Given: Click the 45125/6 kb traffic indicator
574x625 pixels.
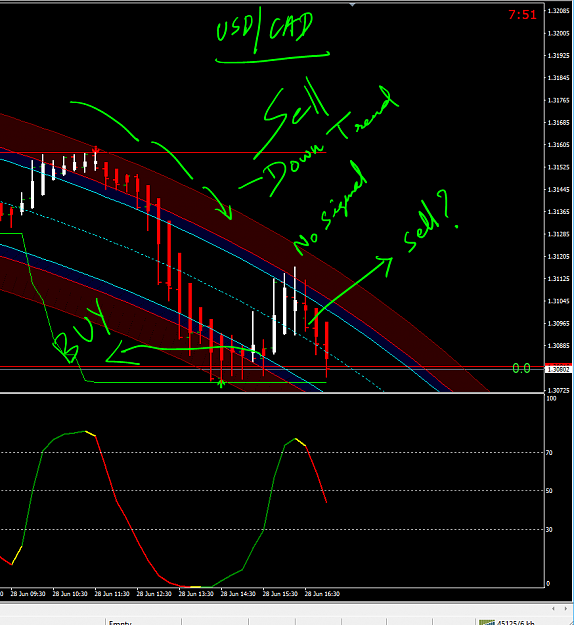Looking at the screenshot, I should pos(515,622).
